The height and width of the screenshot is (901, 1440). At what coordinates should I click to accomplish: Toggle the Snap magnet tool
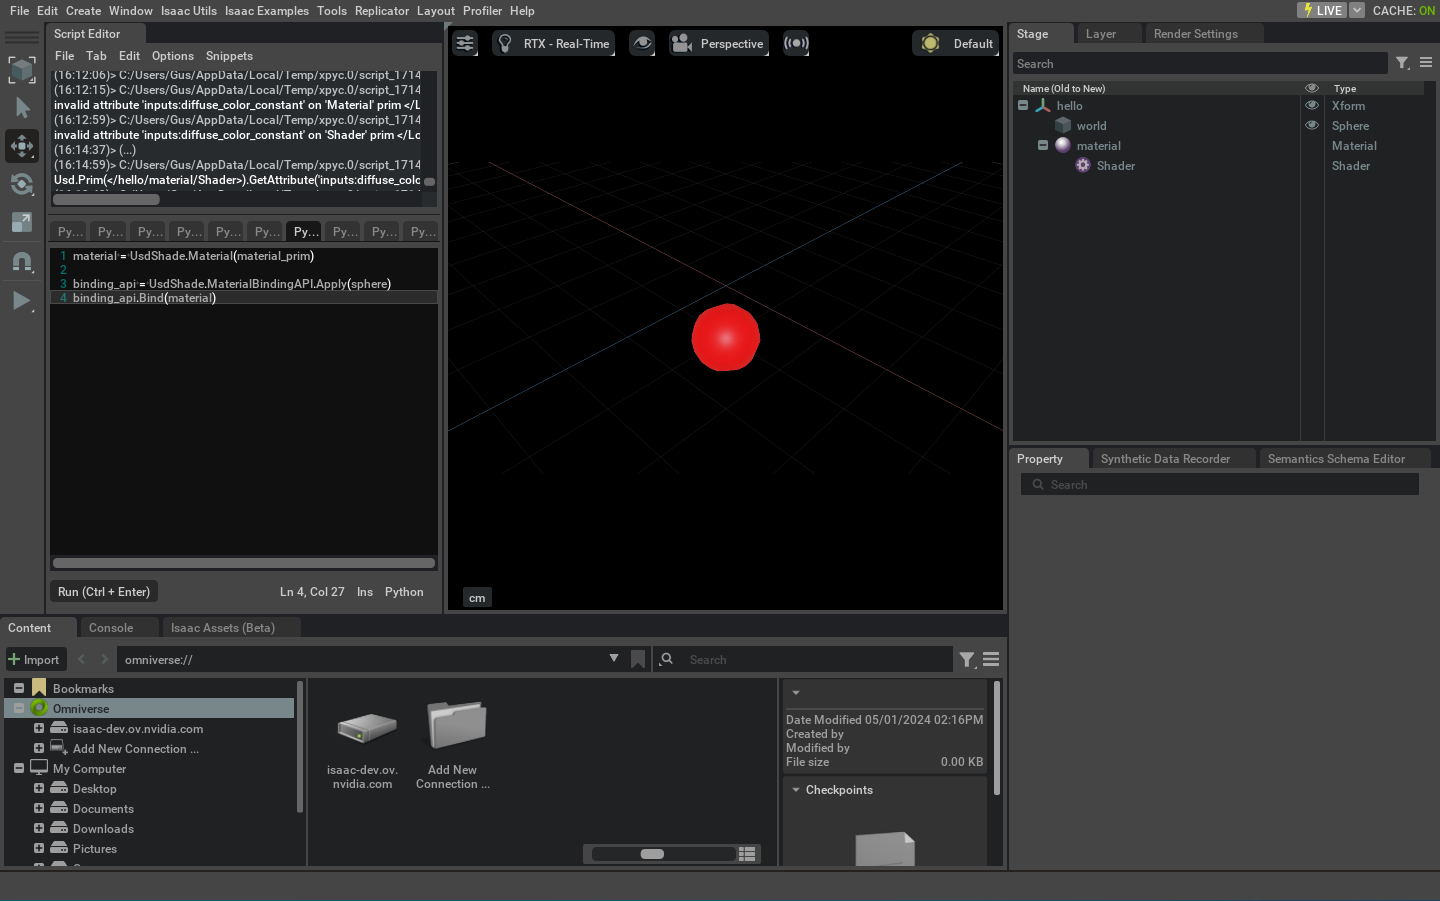(x=22, y=262)
